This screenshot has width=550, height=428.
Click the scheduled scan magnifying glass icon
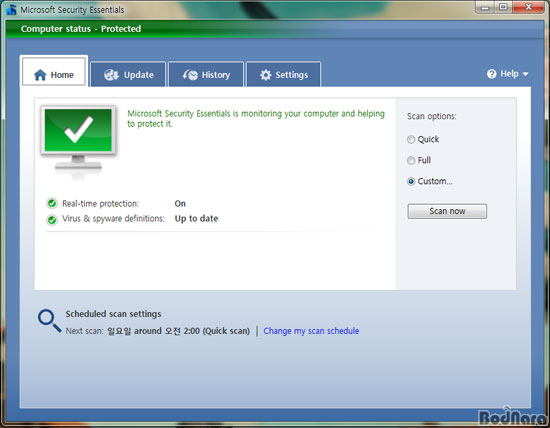(49, 321)
